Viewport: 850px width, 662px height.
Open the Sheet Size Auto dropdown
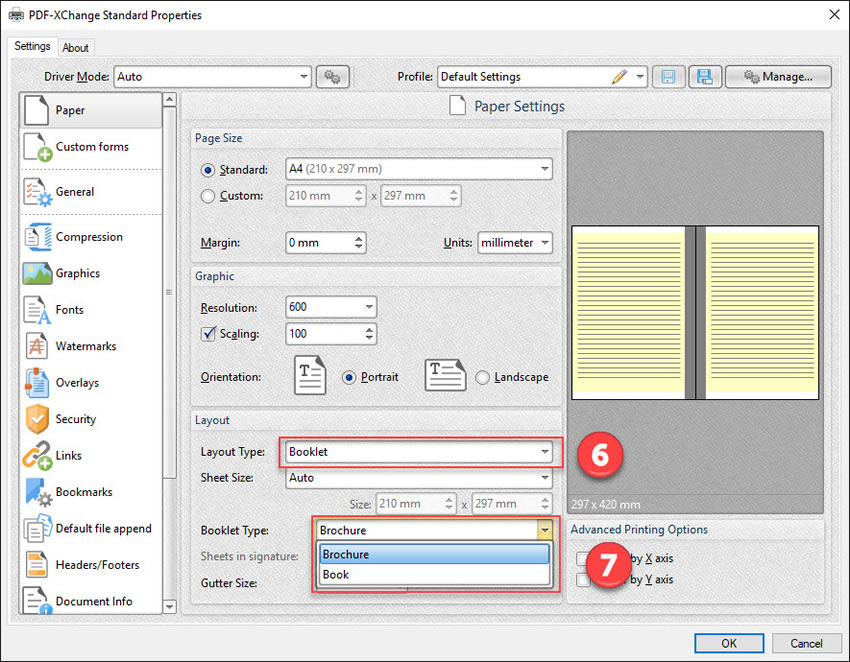point(418,478)
